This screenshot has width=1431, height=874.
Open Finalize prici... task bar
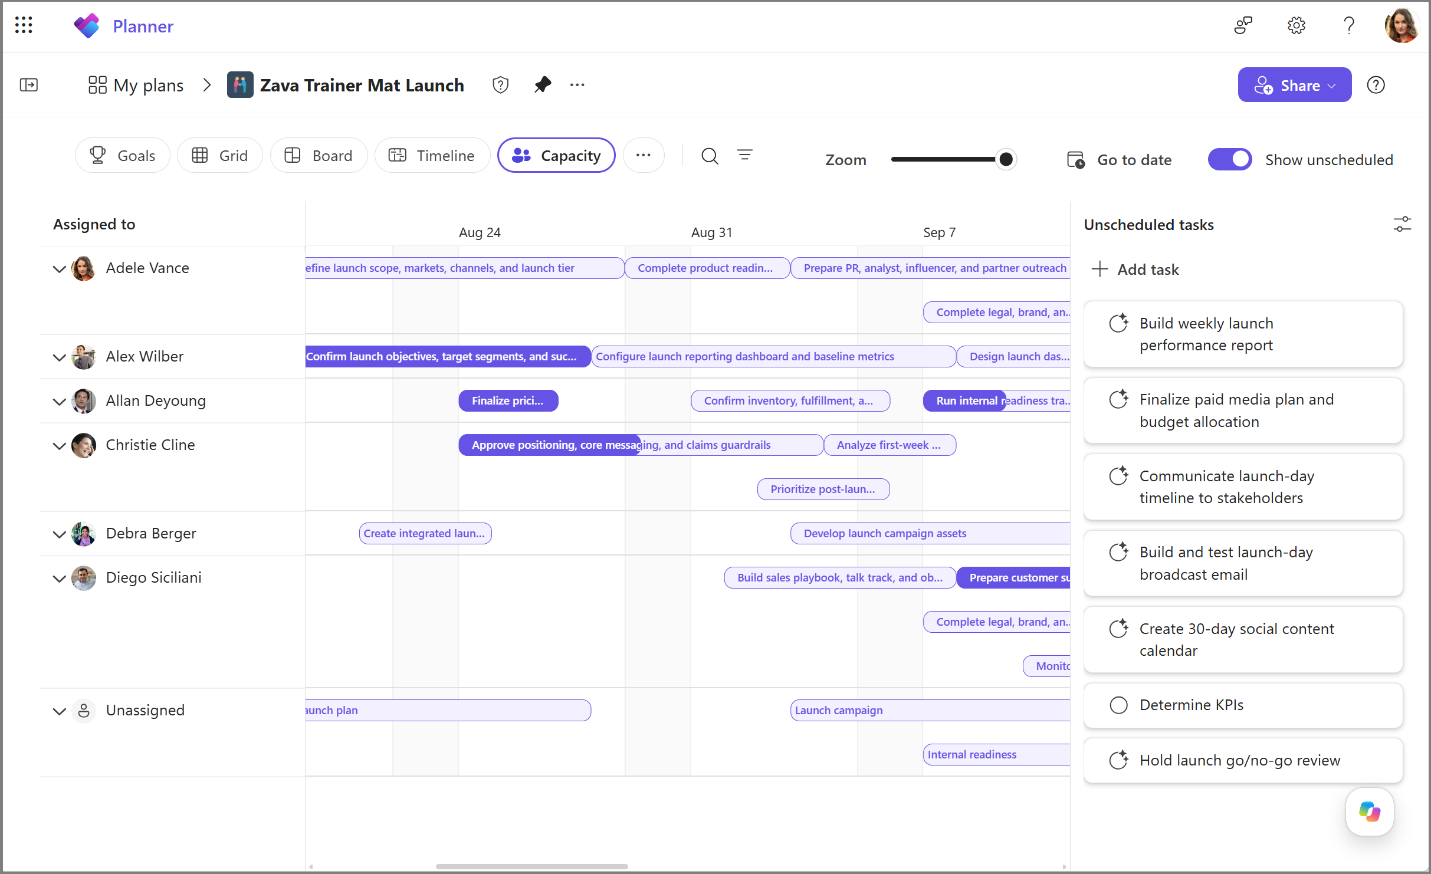tap(508, 401)
